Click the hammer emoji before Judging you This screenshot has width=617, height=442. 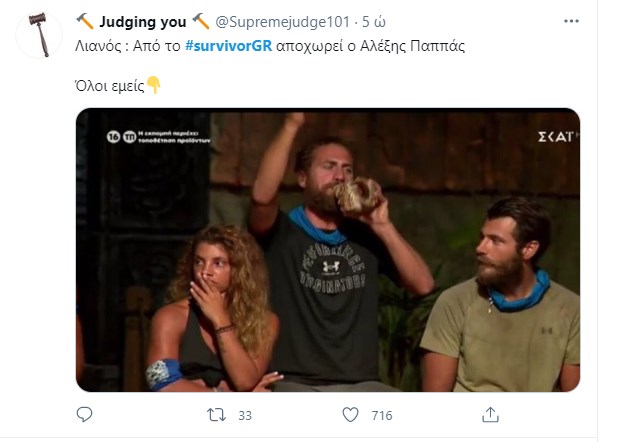click(x=85, y=21)
